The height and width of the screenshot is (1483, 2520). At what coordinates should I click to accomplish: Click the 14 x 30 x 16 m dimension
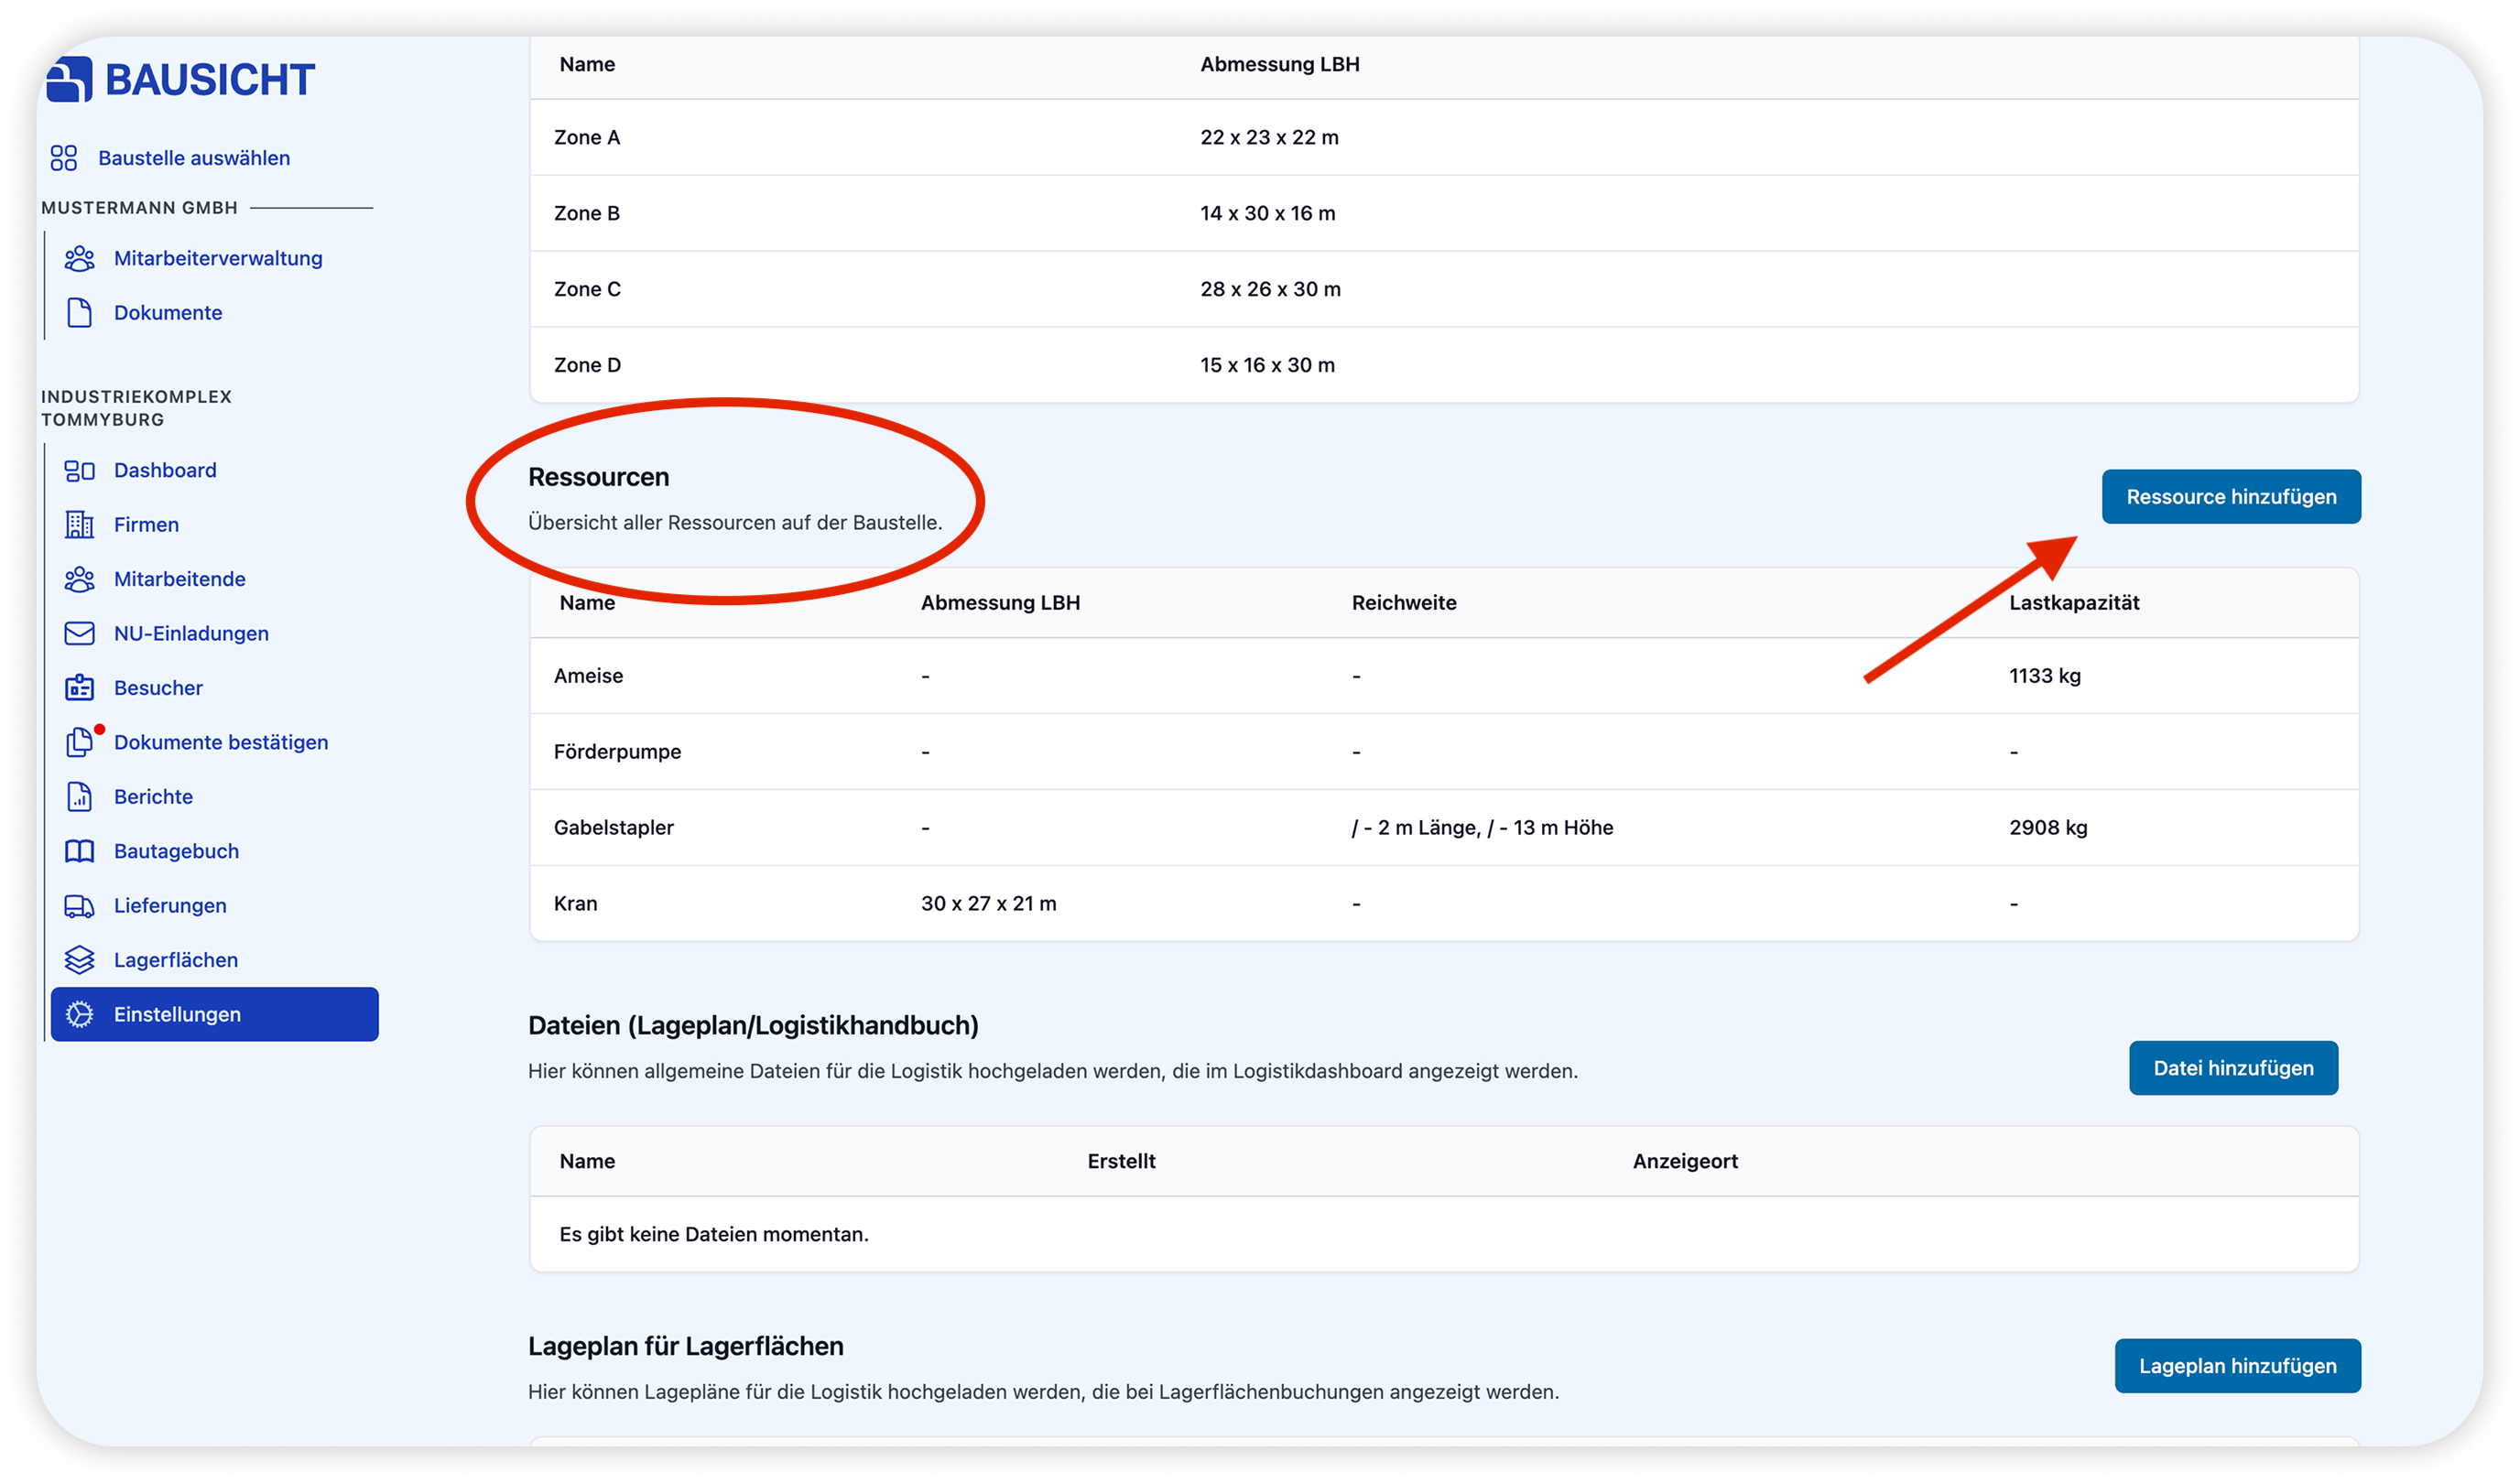pyautogui.click(x=1267, y=213)
